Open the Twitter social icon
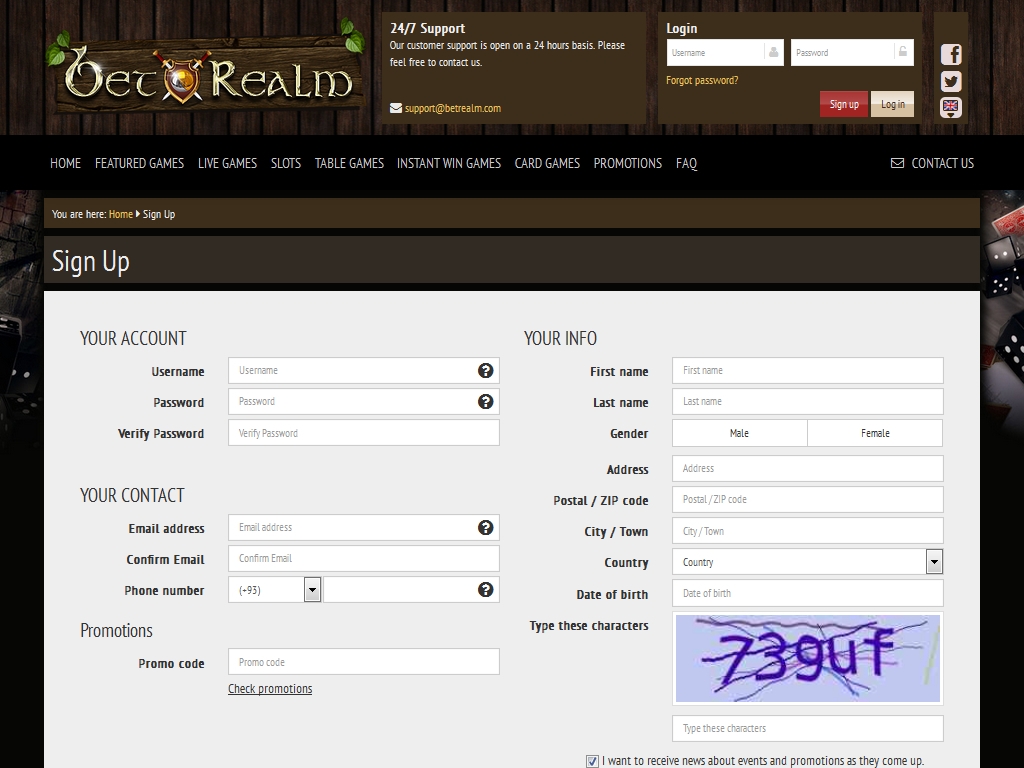1024x768 pixels. click(x=951, y=82)
